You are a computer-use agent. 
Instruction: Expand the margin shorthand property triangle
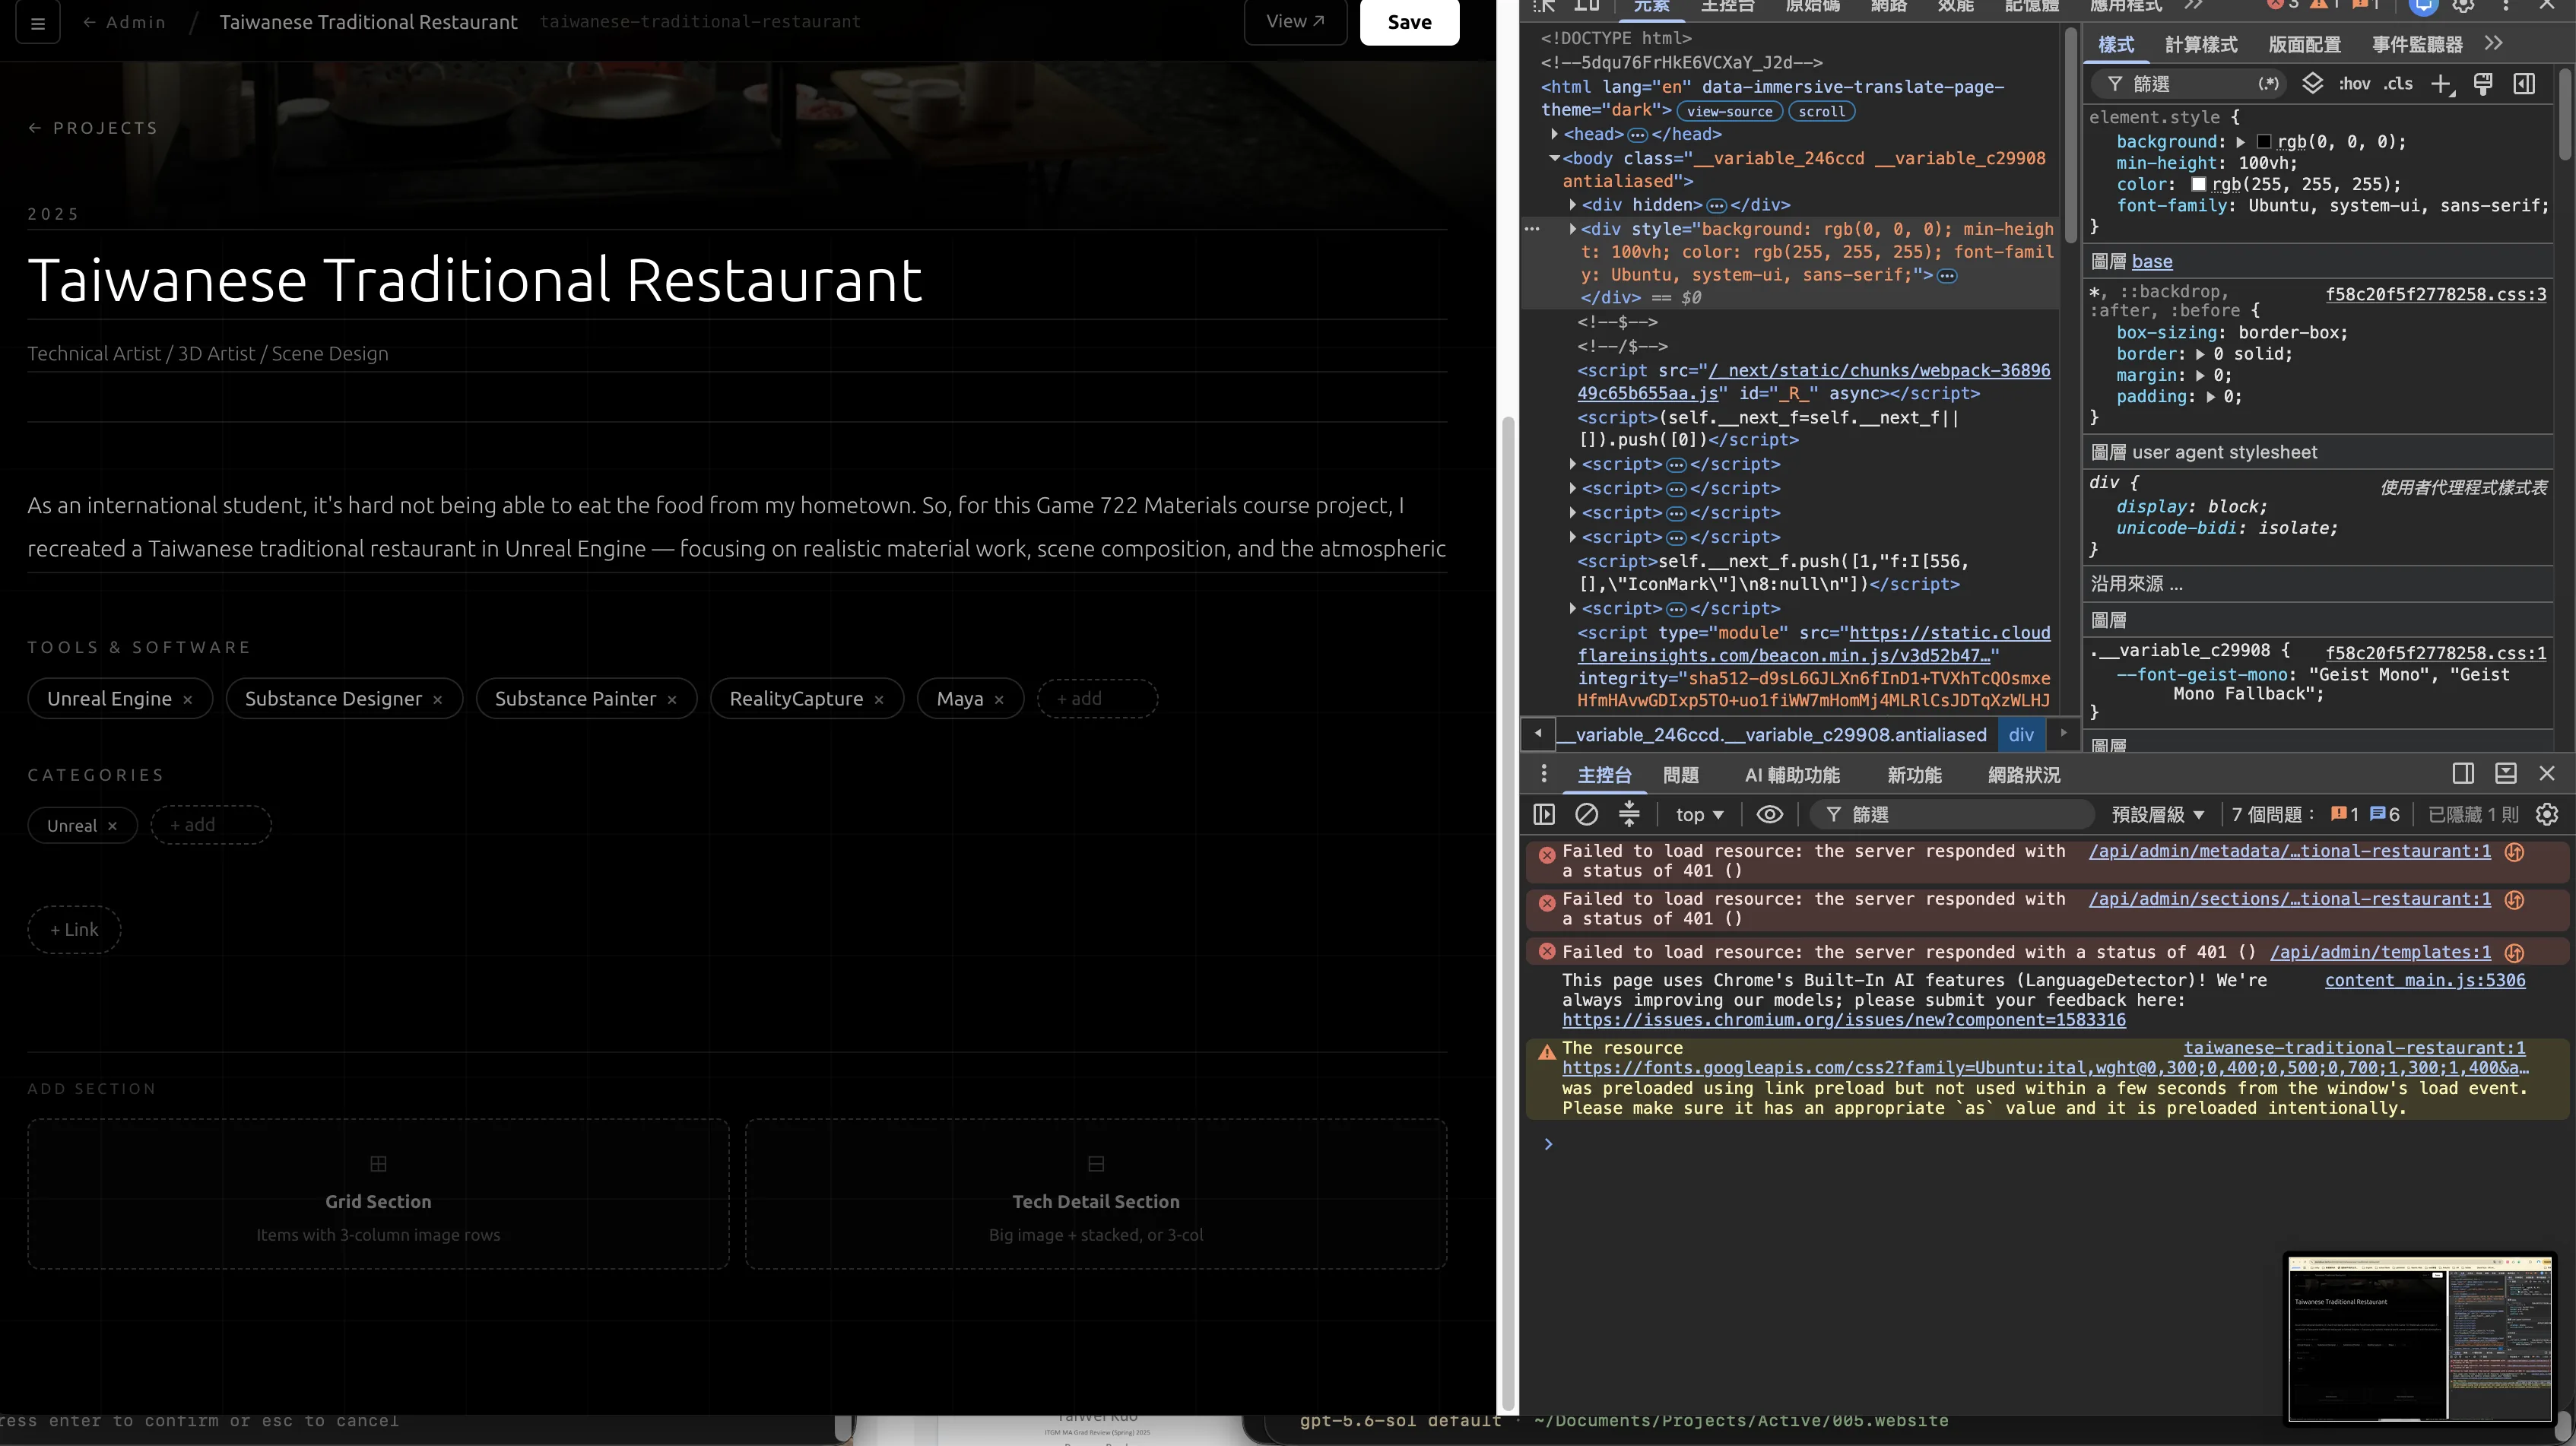(x=2200, y=376)
